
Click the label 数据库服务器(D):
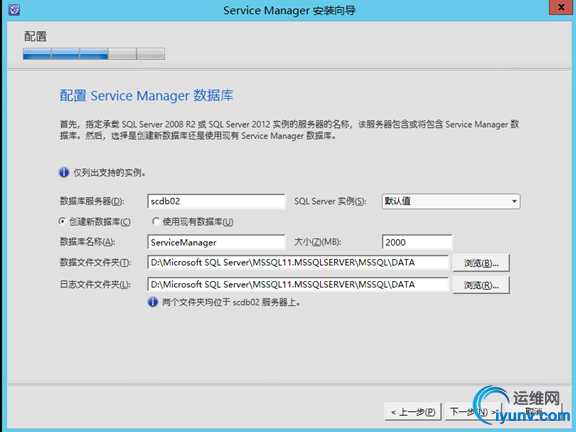tap(92, 201)
